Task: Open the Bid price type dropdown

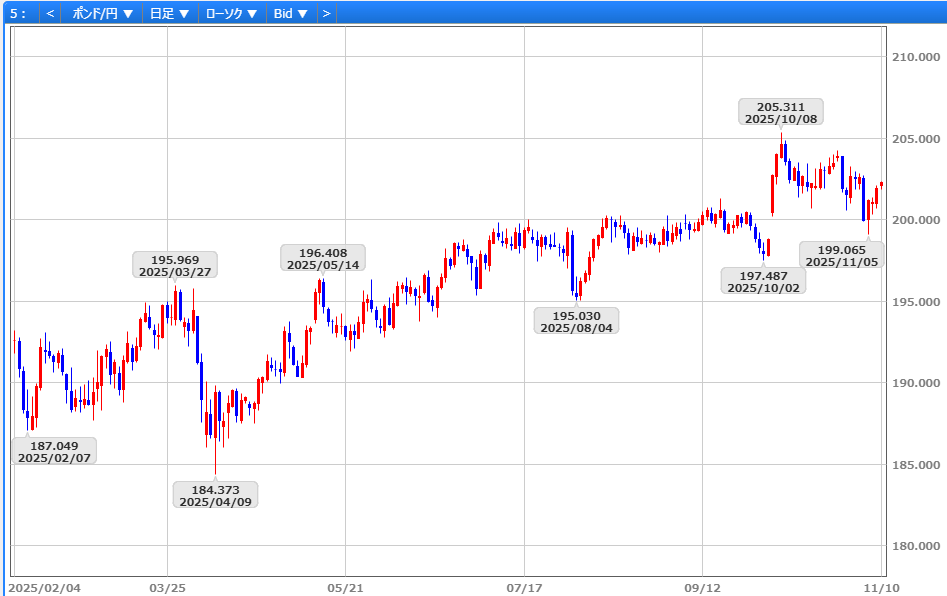Action: (290, 13)
